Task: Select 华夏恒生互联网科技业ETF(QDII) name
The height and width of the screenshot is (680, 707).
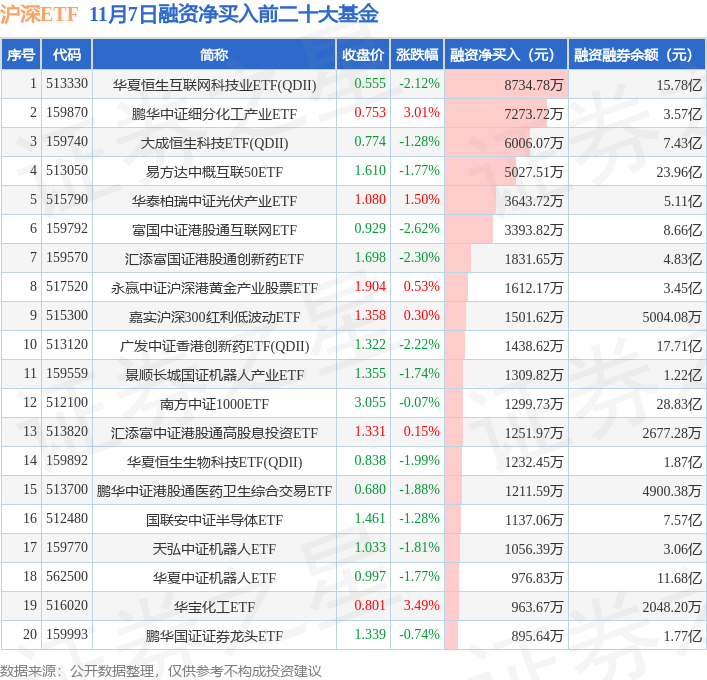Action: (214, 85)
